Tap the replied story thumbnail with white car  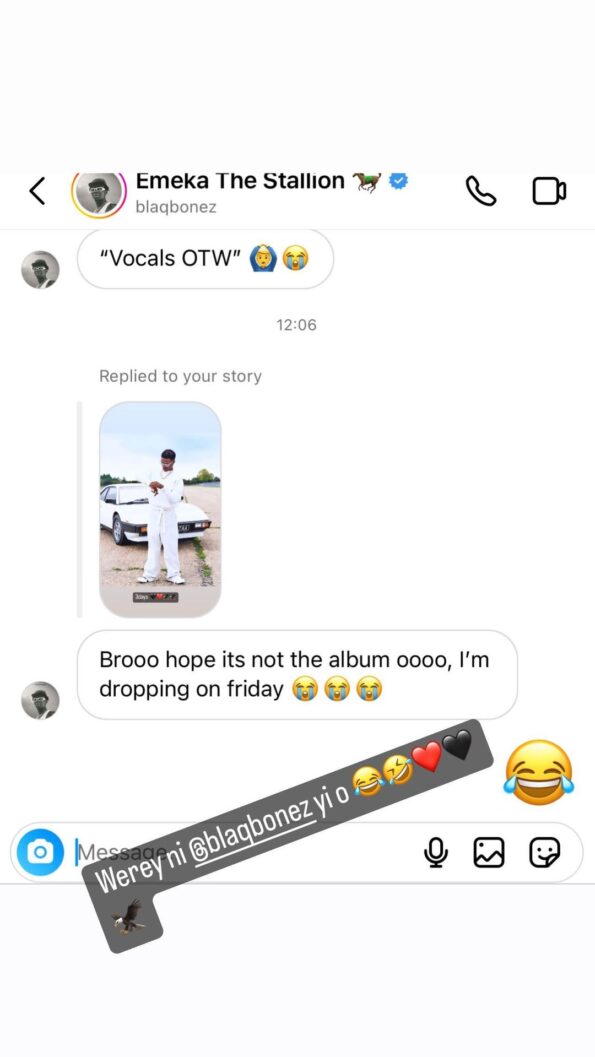160,509
